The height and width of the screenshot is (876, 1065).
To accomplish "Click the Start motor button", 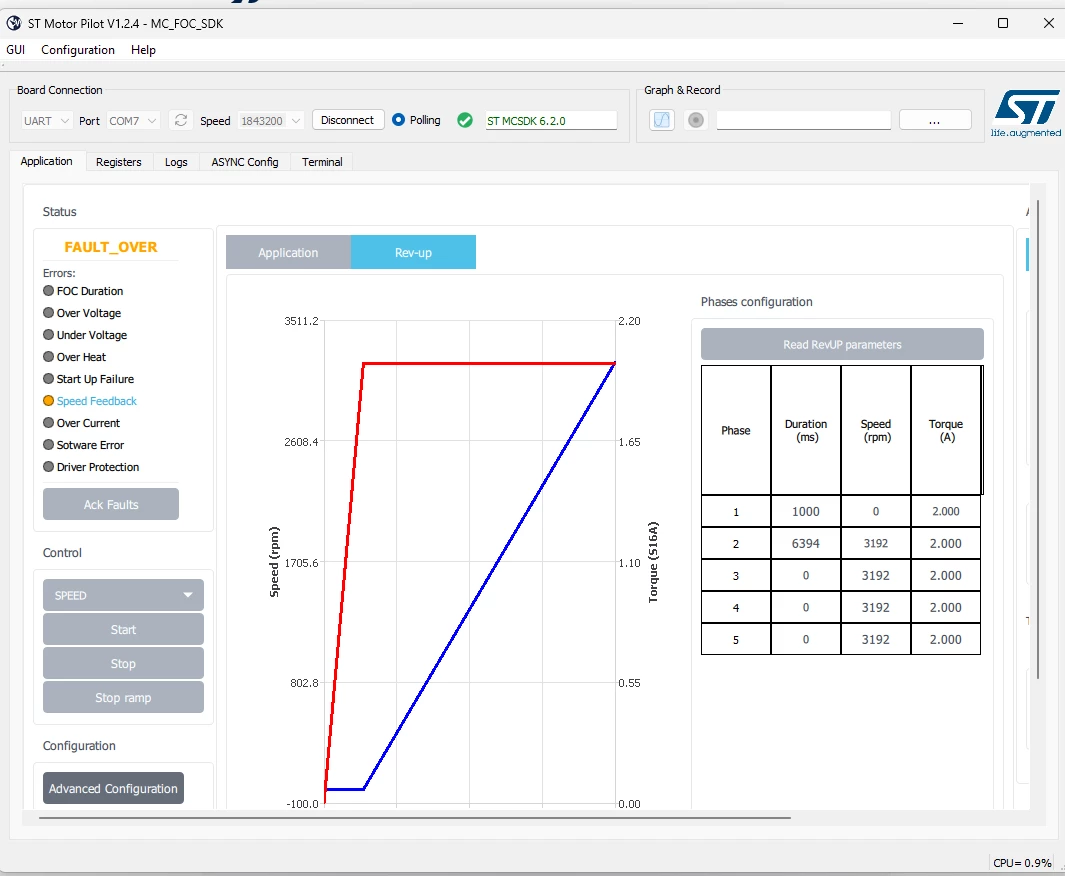I will coord(123,629).
